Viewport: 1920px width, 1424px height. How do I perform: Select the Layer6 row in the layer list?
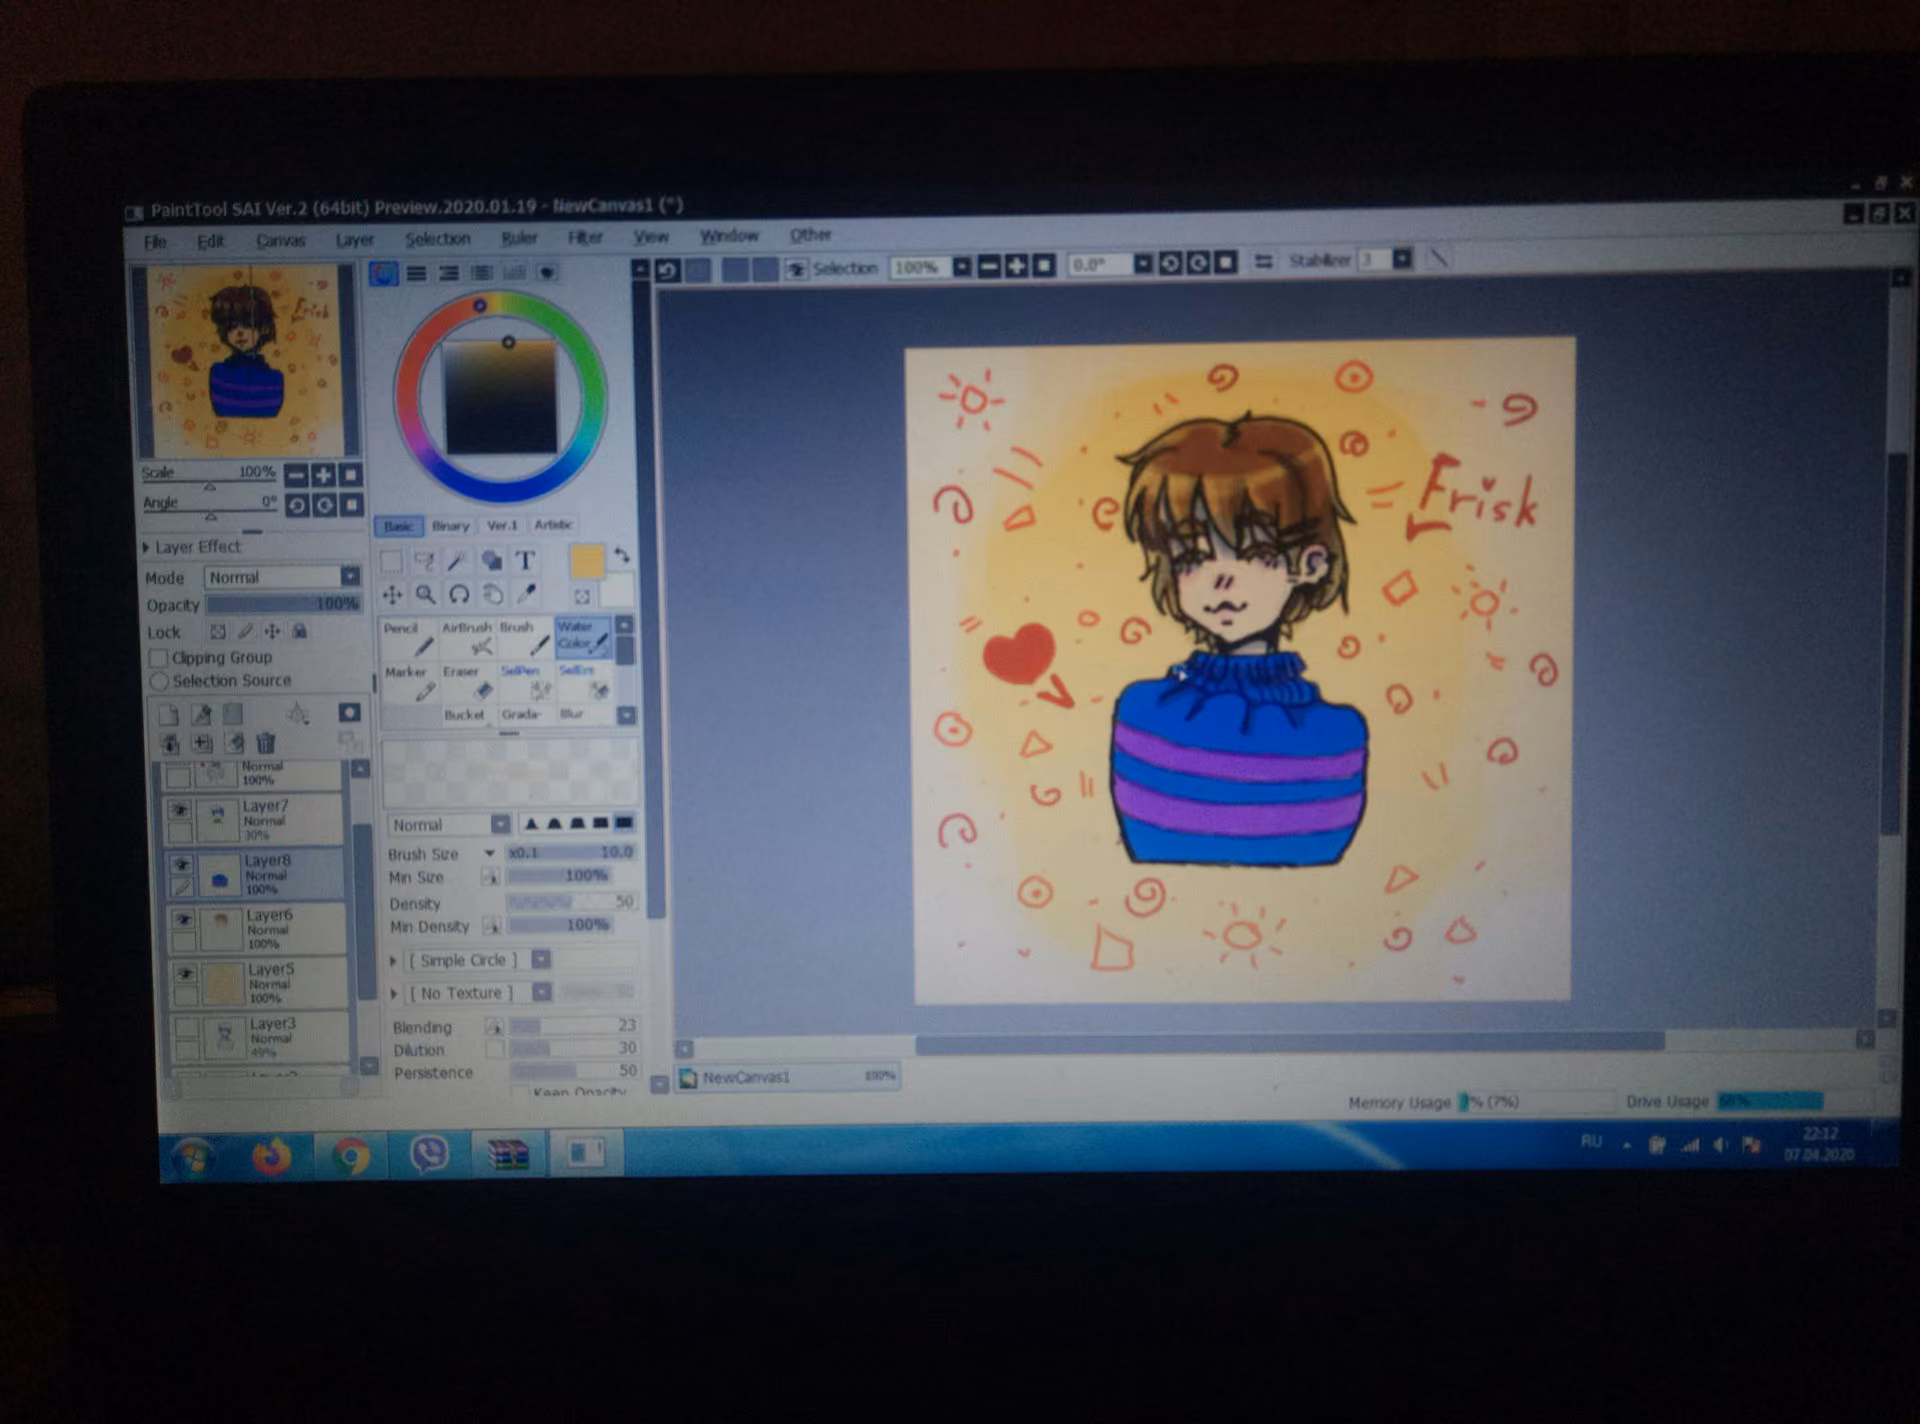coord(259,929)
